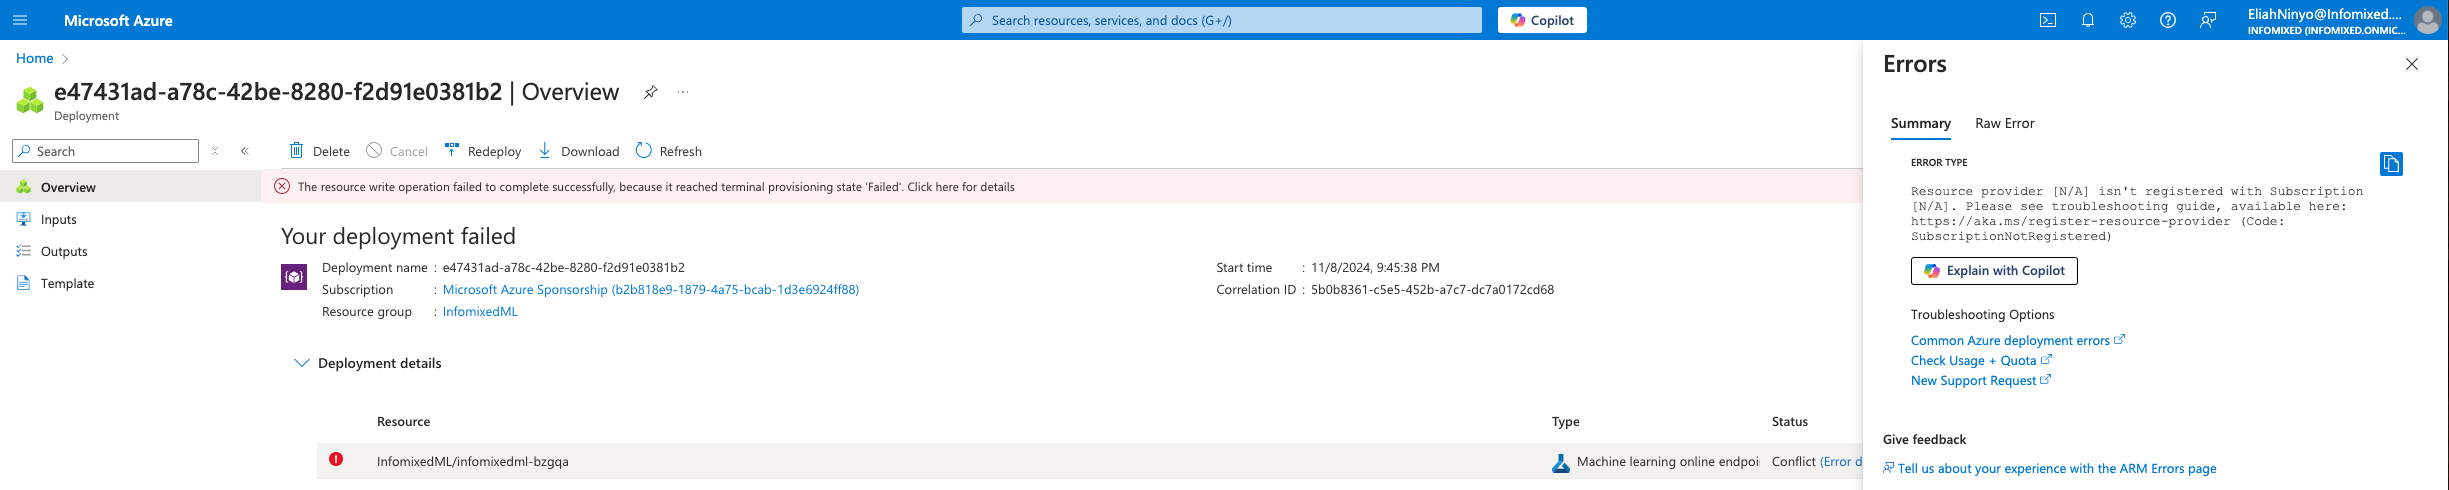Switch to the Raw Error tab

[x=2004, y=123]
